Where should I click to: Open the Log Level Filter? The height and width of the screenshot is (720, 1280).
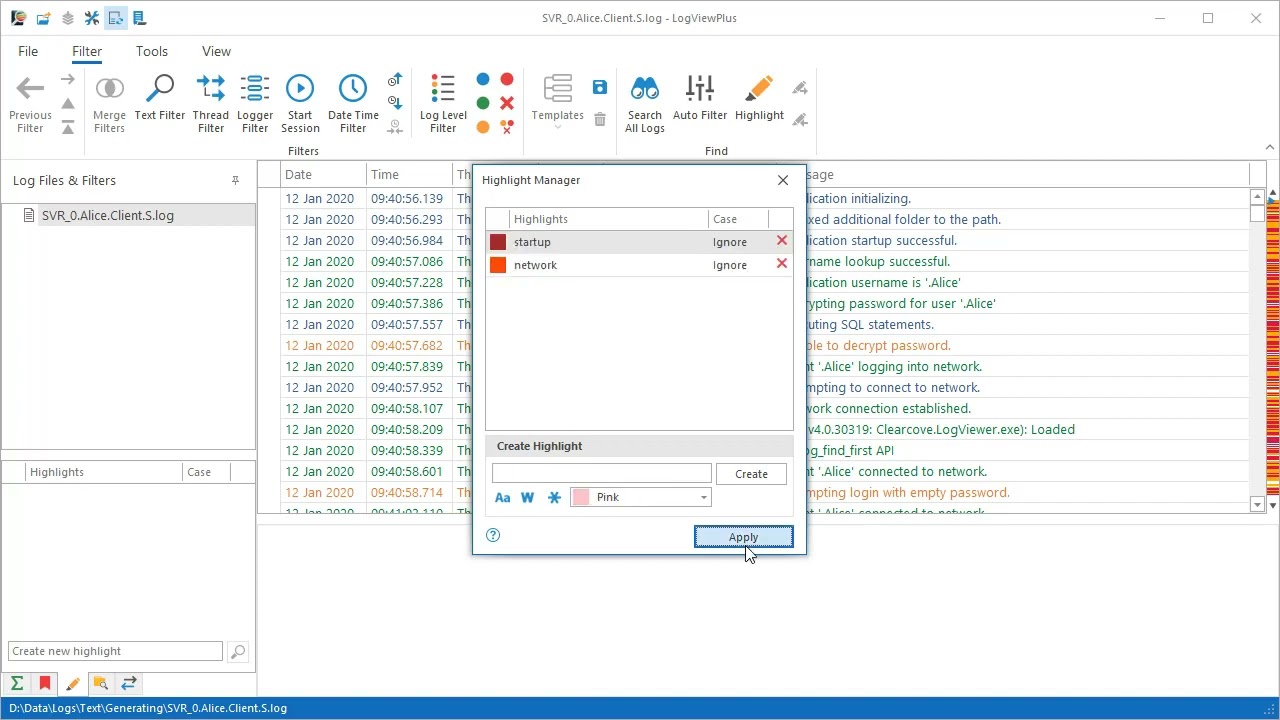(443, 104)
